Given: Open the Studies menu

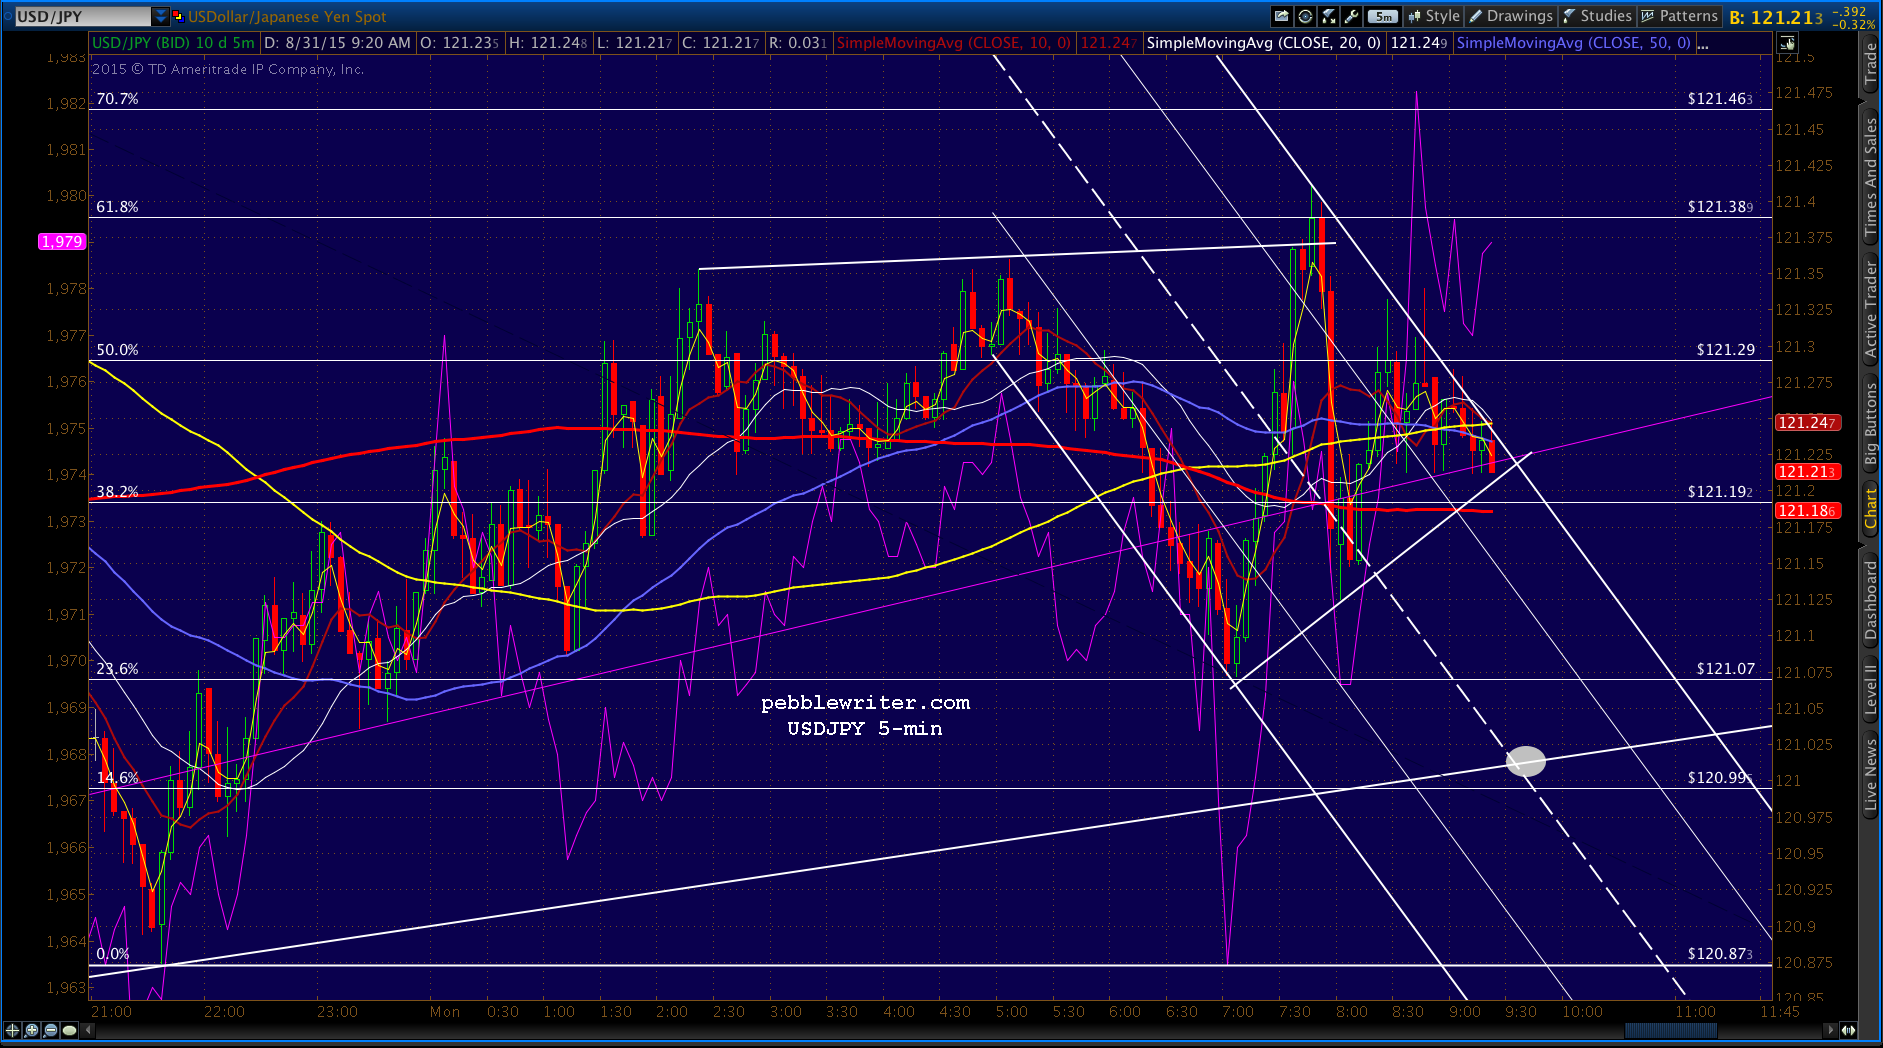Looking at the screenshot, I should 1597,16.
